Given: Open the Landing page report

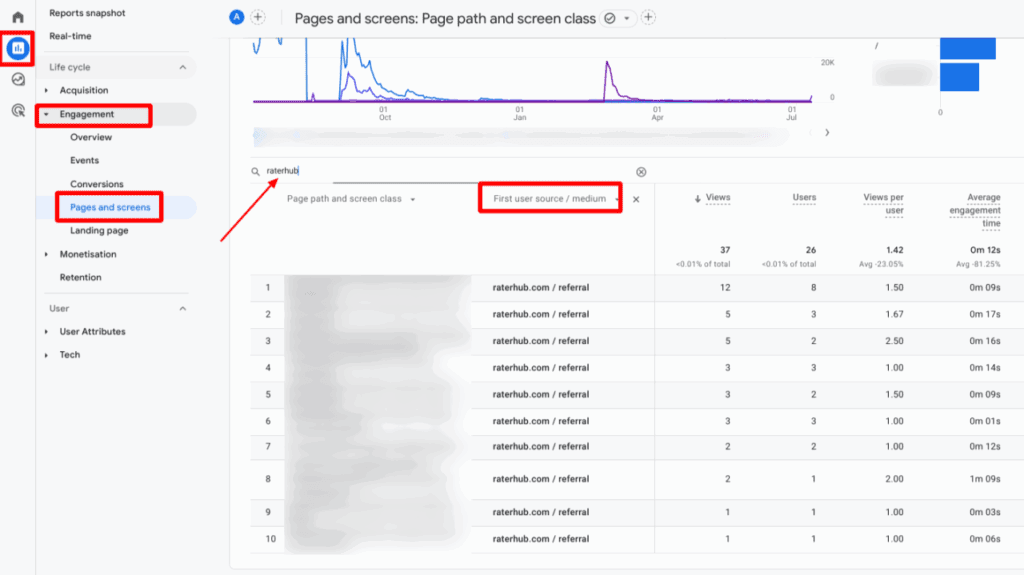Looking at the screenshot, I should (99, 231).
